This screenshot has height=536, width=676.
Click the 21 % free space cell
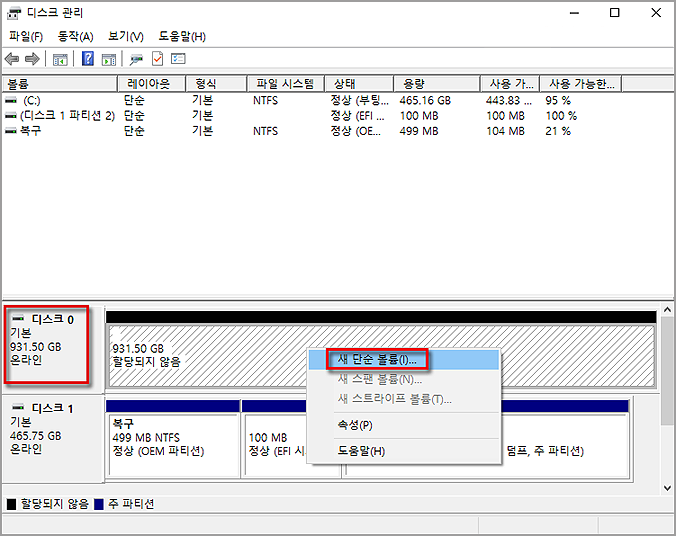pos(558,131)
